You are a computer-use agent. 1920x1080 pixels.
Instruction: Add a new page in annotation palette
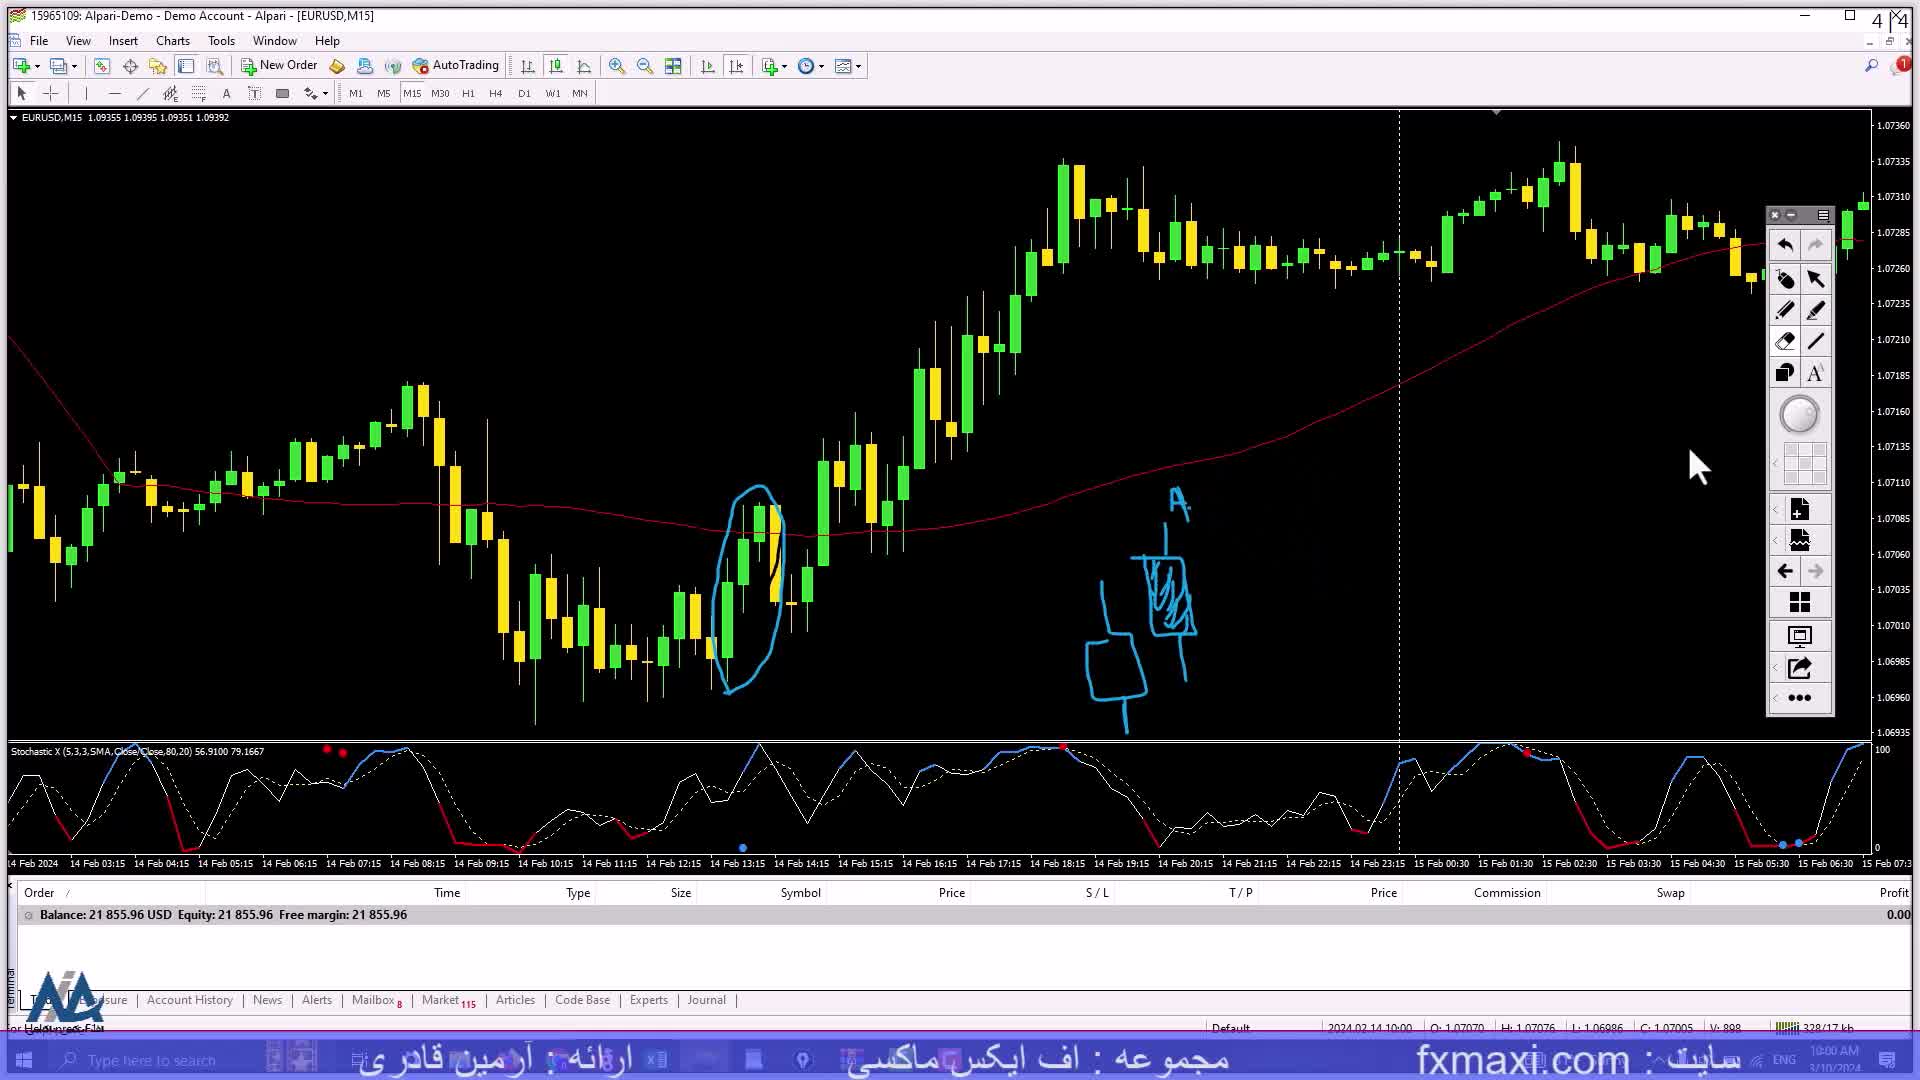1799,510
